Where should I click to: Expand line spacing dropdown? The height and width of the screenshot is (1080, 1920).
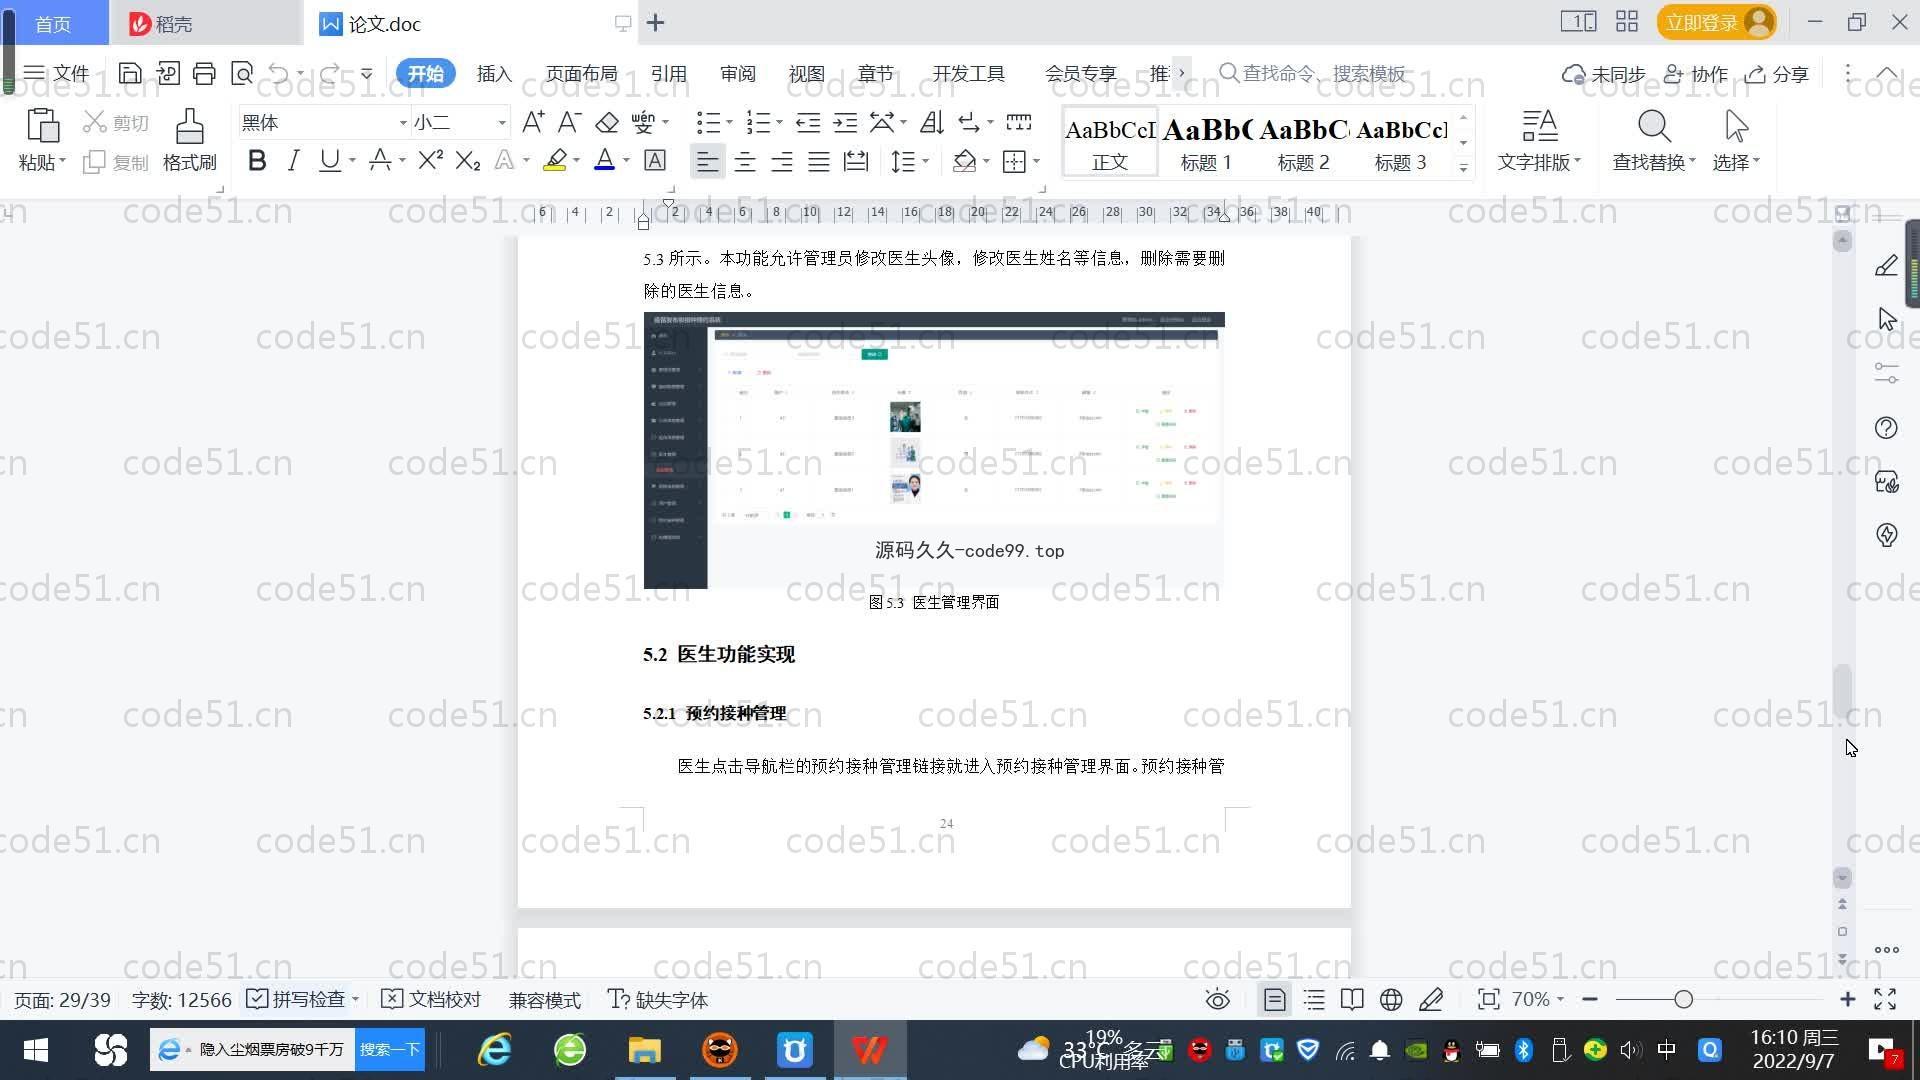[926, 161]
